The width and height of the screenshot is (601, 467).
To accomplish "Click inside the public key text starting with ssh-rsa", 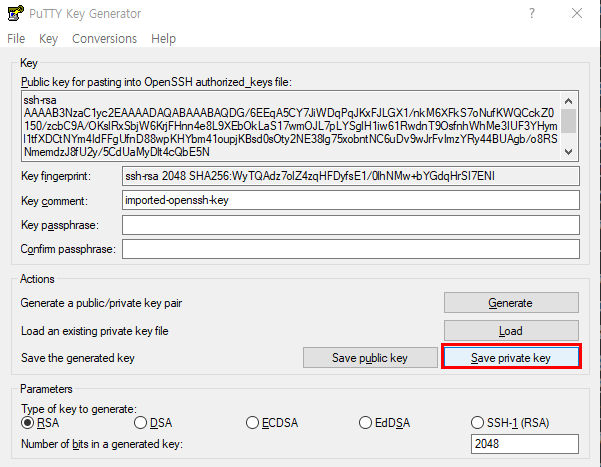I will pos(291,126).
